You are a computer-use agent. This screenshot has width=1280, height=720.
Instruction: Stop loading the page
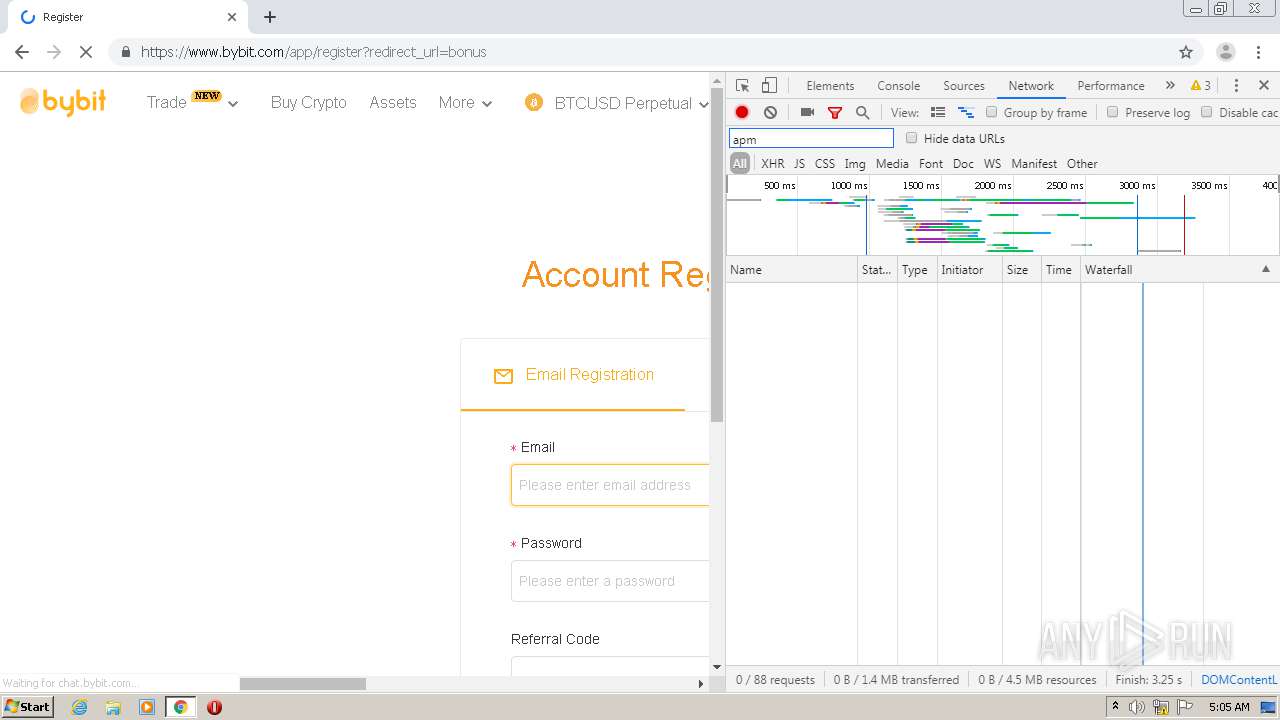[86, 52]
